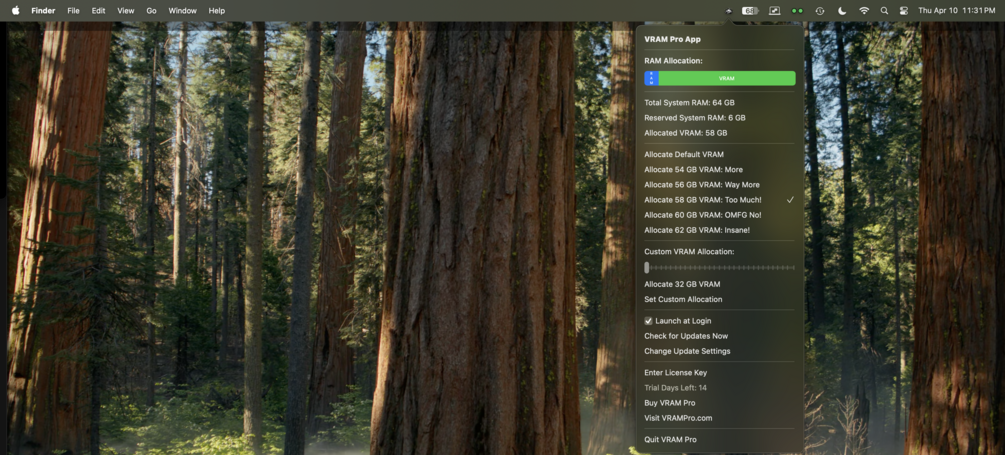Open the screen mirroring display icon
Screen dimensions: 1005x455
pos(775,11)
